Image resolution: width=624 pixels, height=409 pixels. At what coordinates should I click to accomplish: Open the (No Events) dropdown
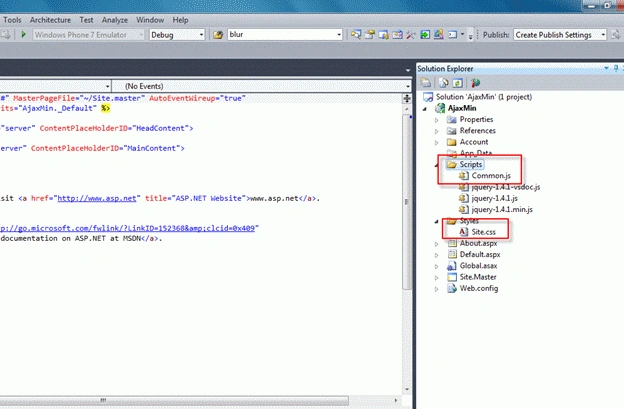(261, 86)
